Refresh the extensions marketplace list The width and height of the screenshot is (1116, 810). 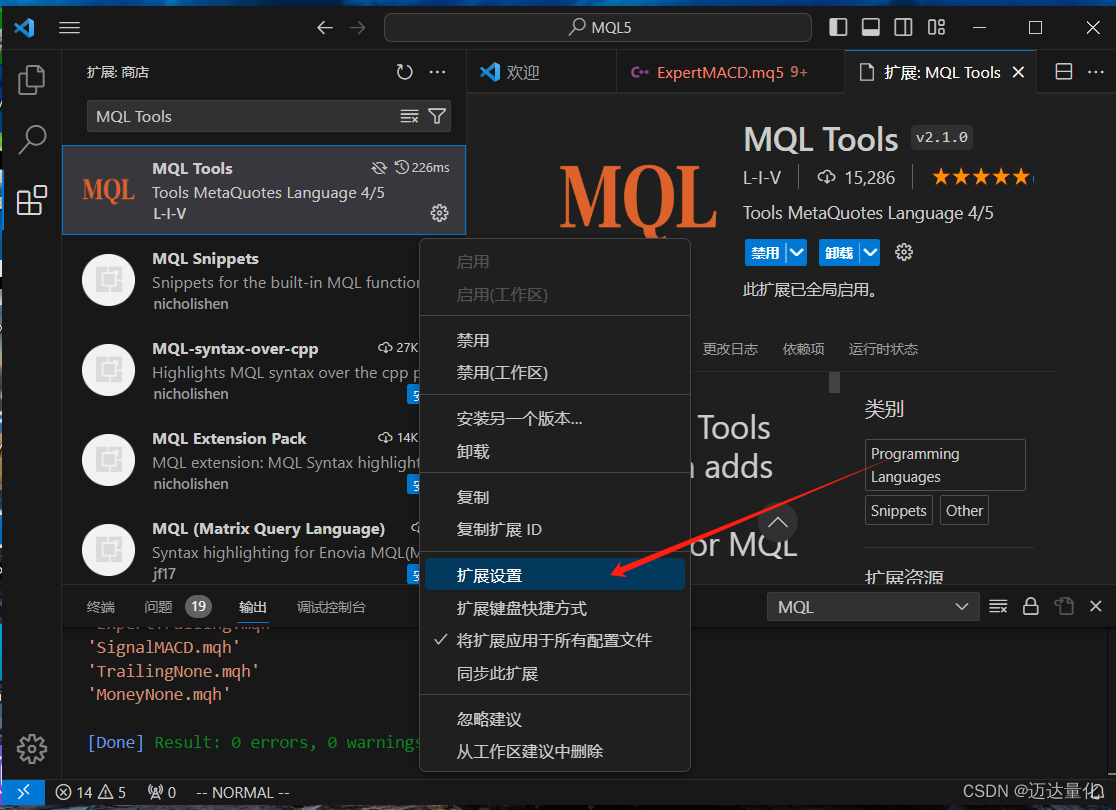pos(404,72)
